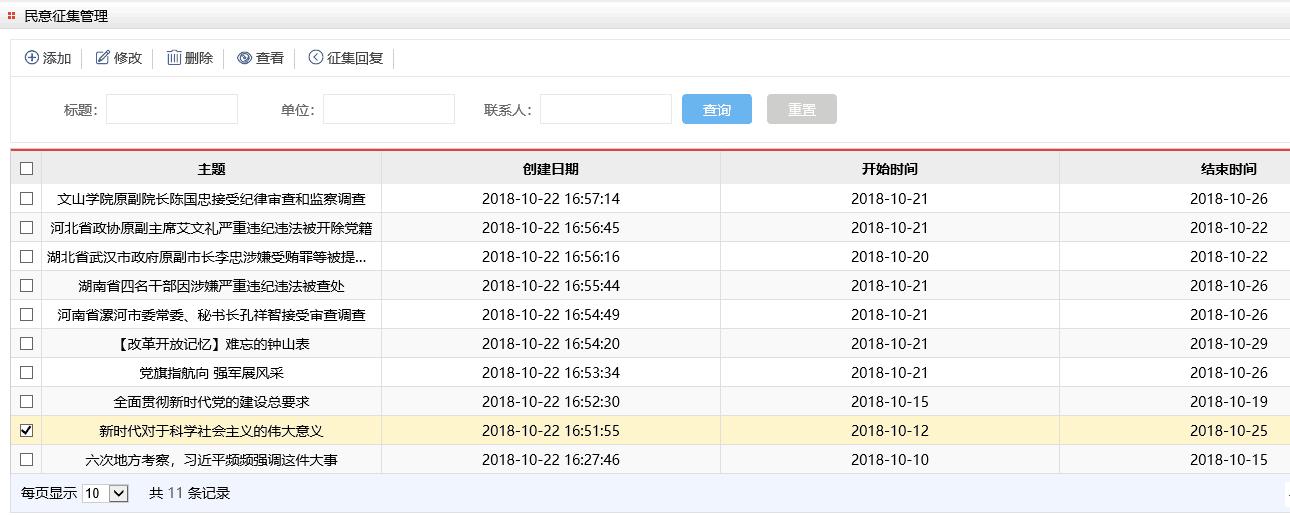Check the 党旗指航向 强军展风采 row checkbox
Viewport: 1290px width, 515px height.
point(26,372)
